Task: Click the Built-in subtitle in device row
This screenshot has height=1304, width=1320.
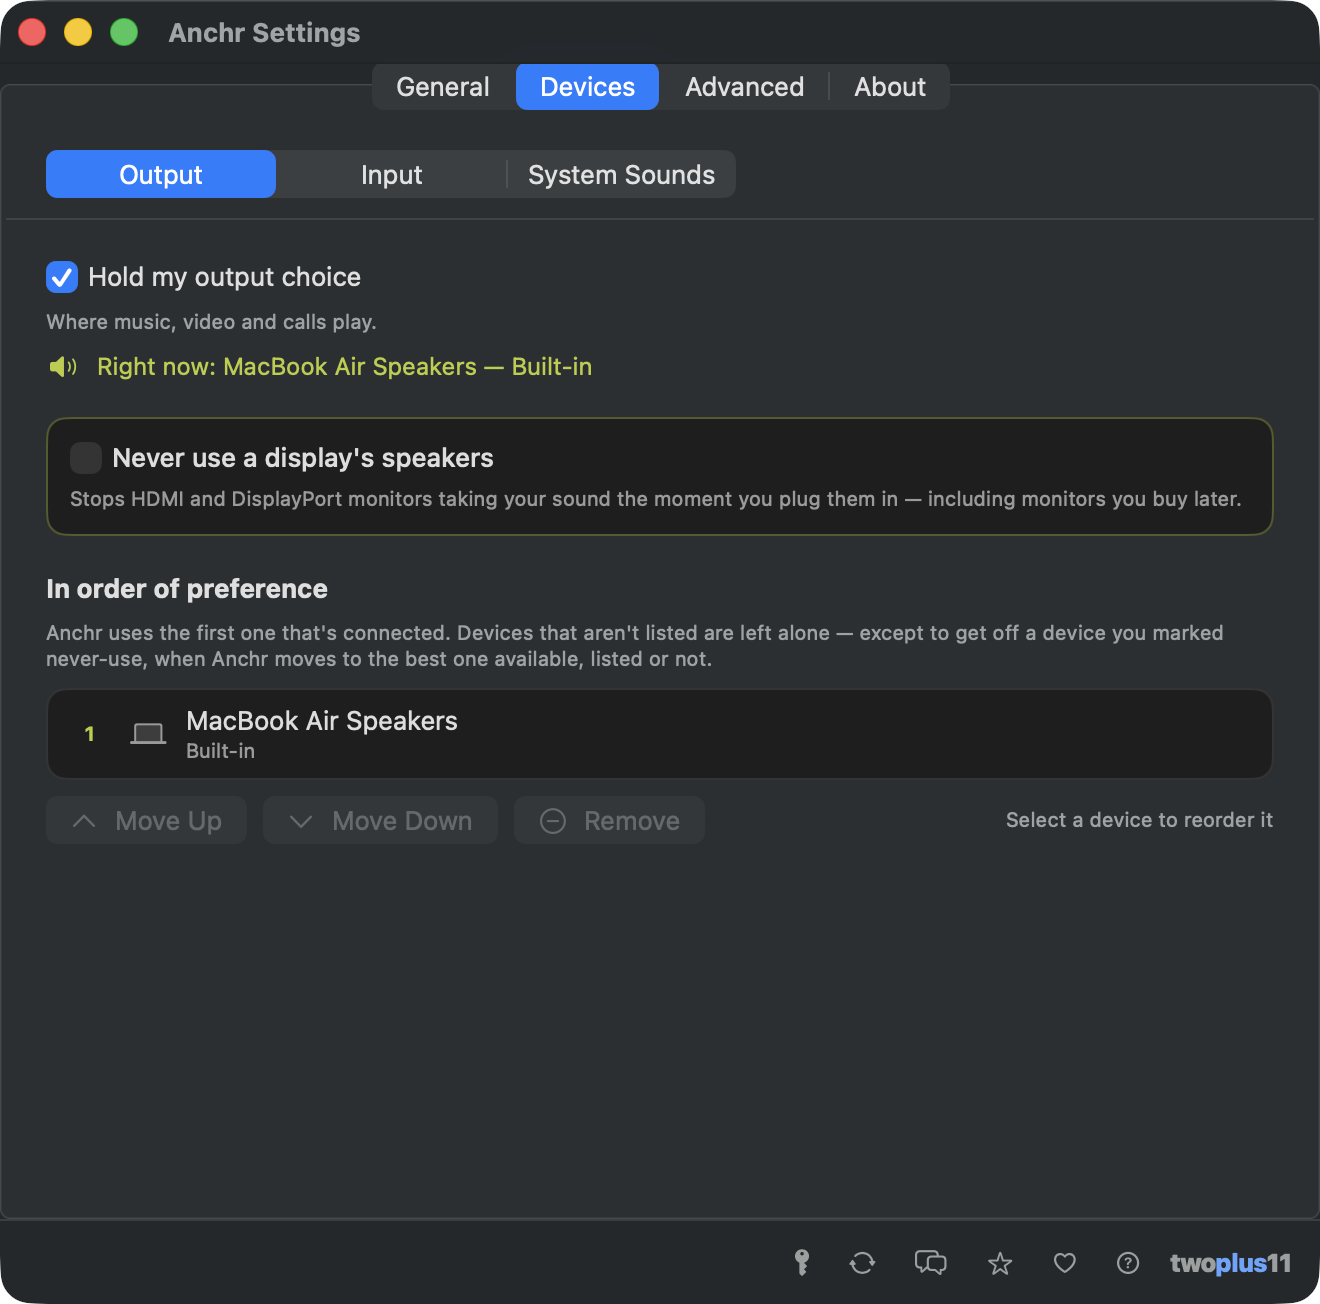Action: pos(220,751)
